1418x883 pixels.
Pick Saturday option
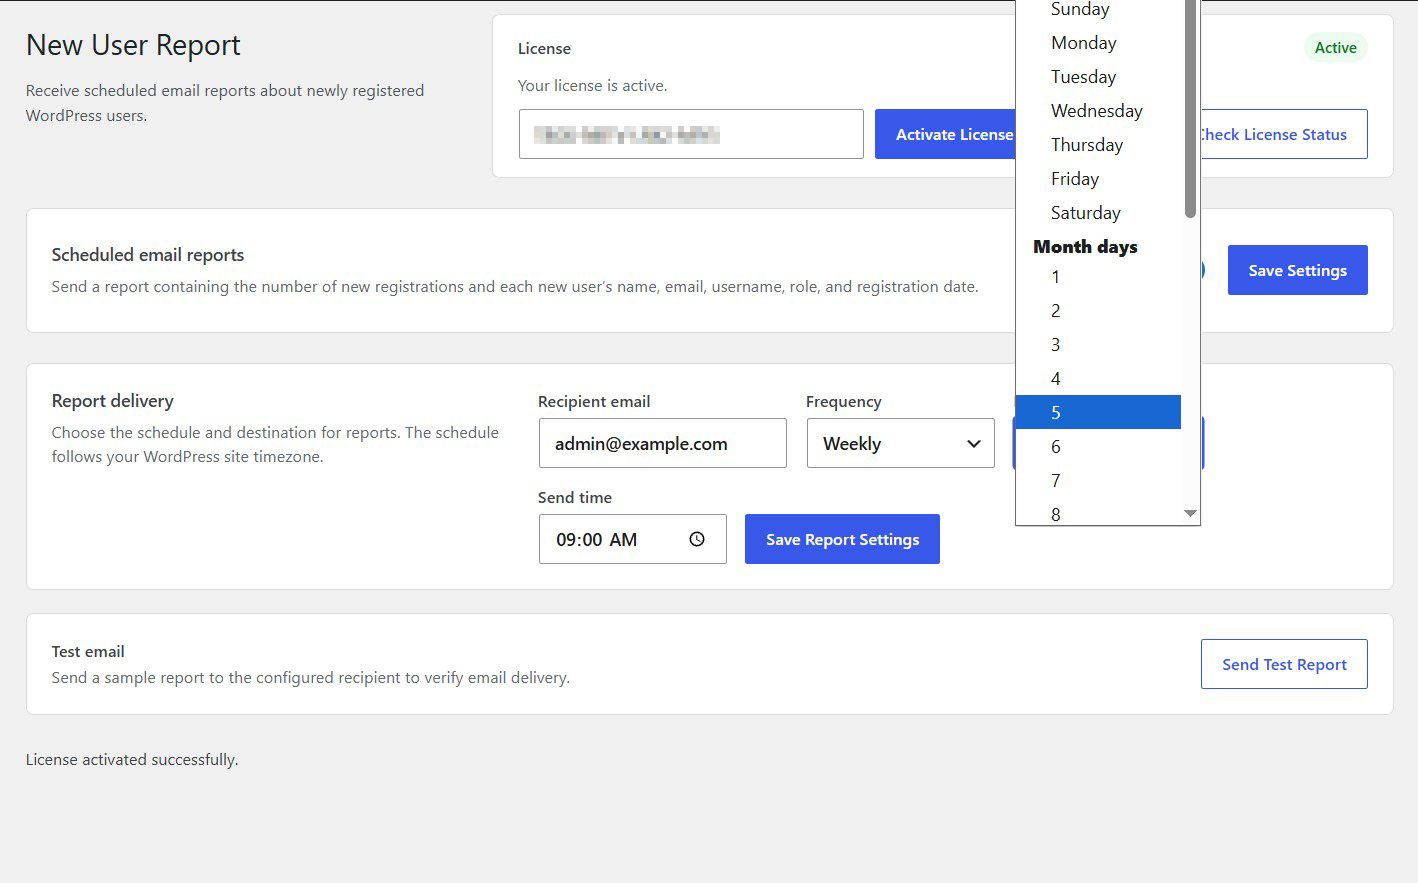1098,213
